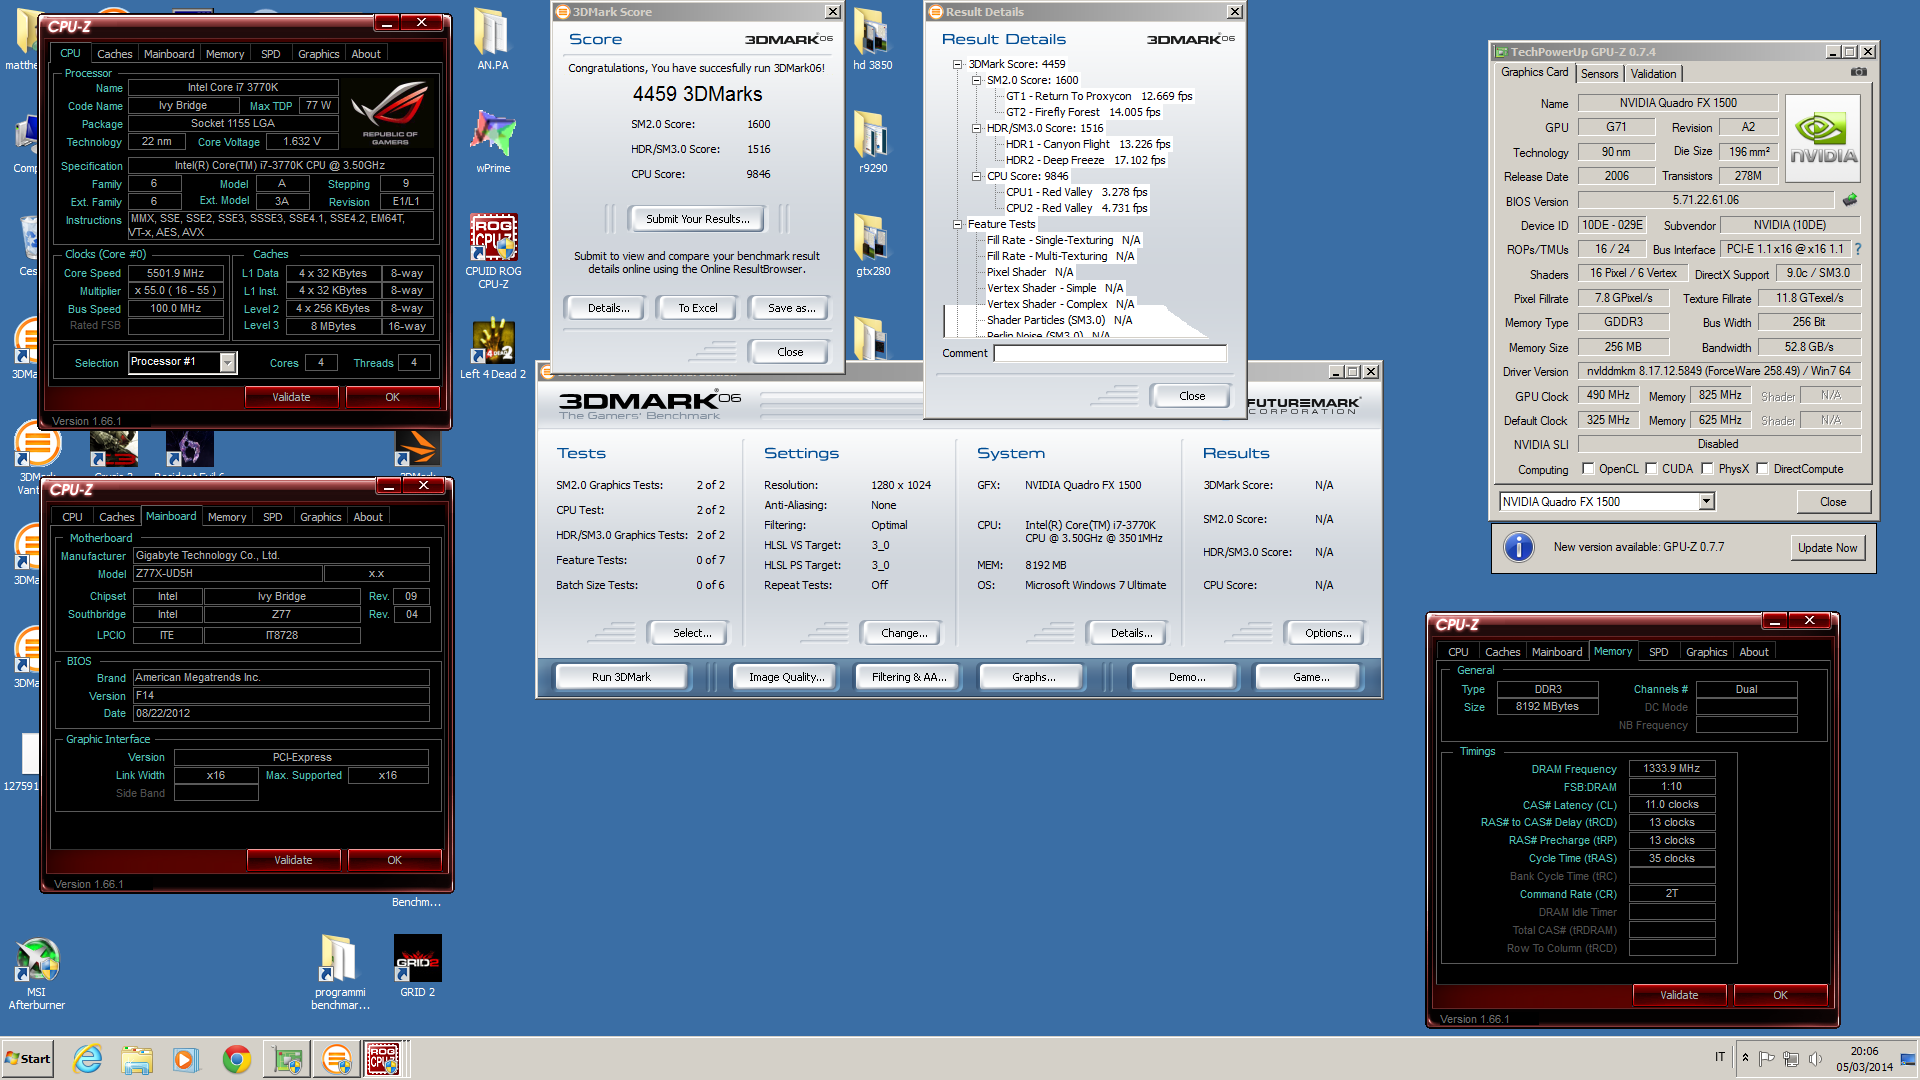
Task: Switch to the Sensors tab in GPU-Z
Action: point(1599,74)
